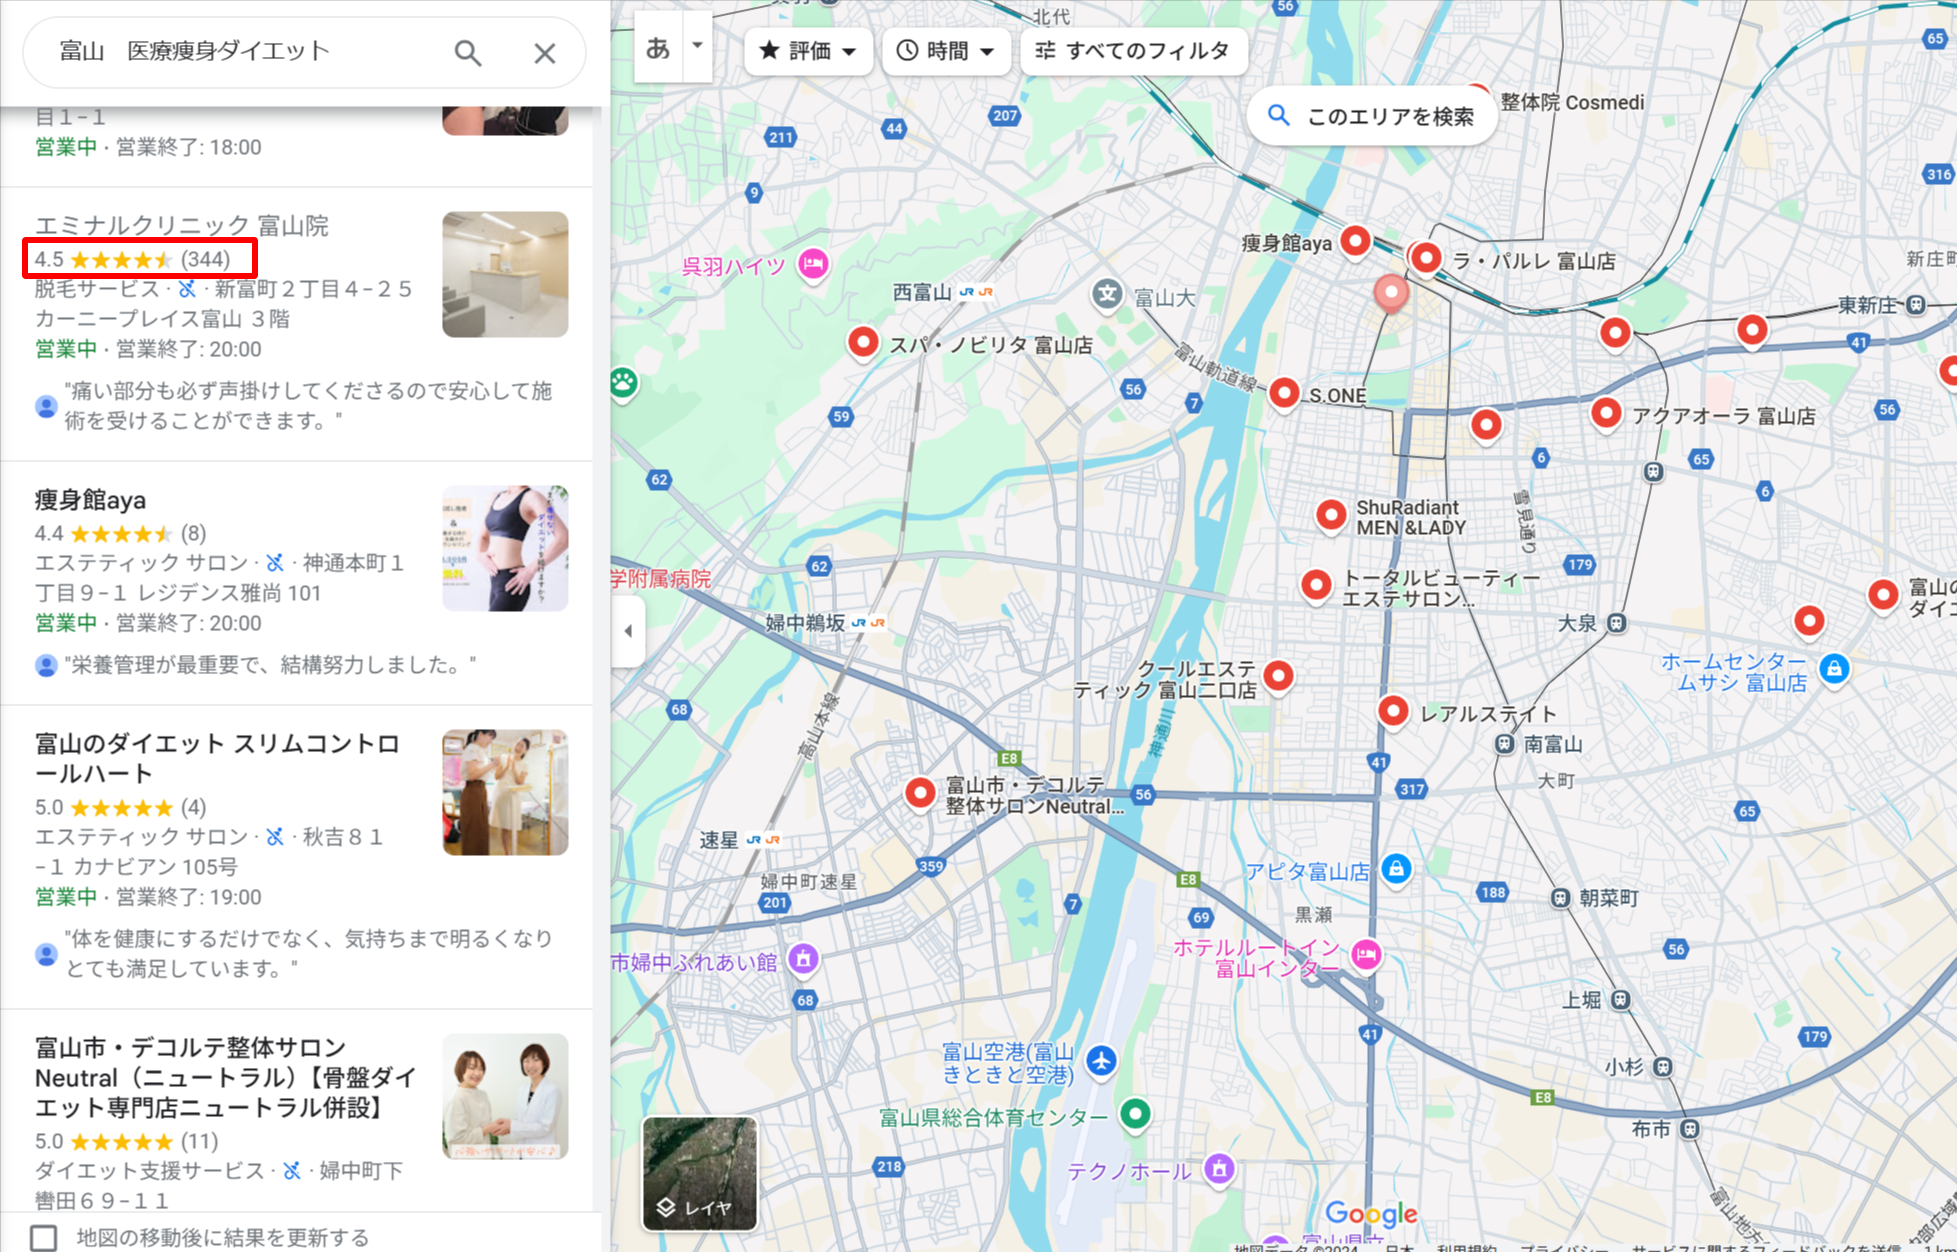The width and height of the screenshot is (1957, 1252).
Task: Click the 市婦中ふれあい館 purple marker
Action: [x=803, y=960]
